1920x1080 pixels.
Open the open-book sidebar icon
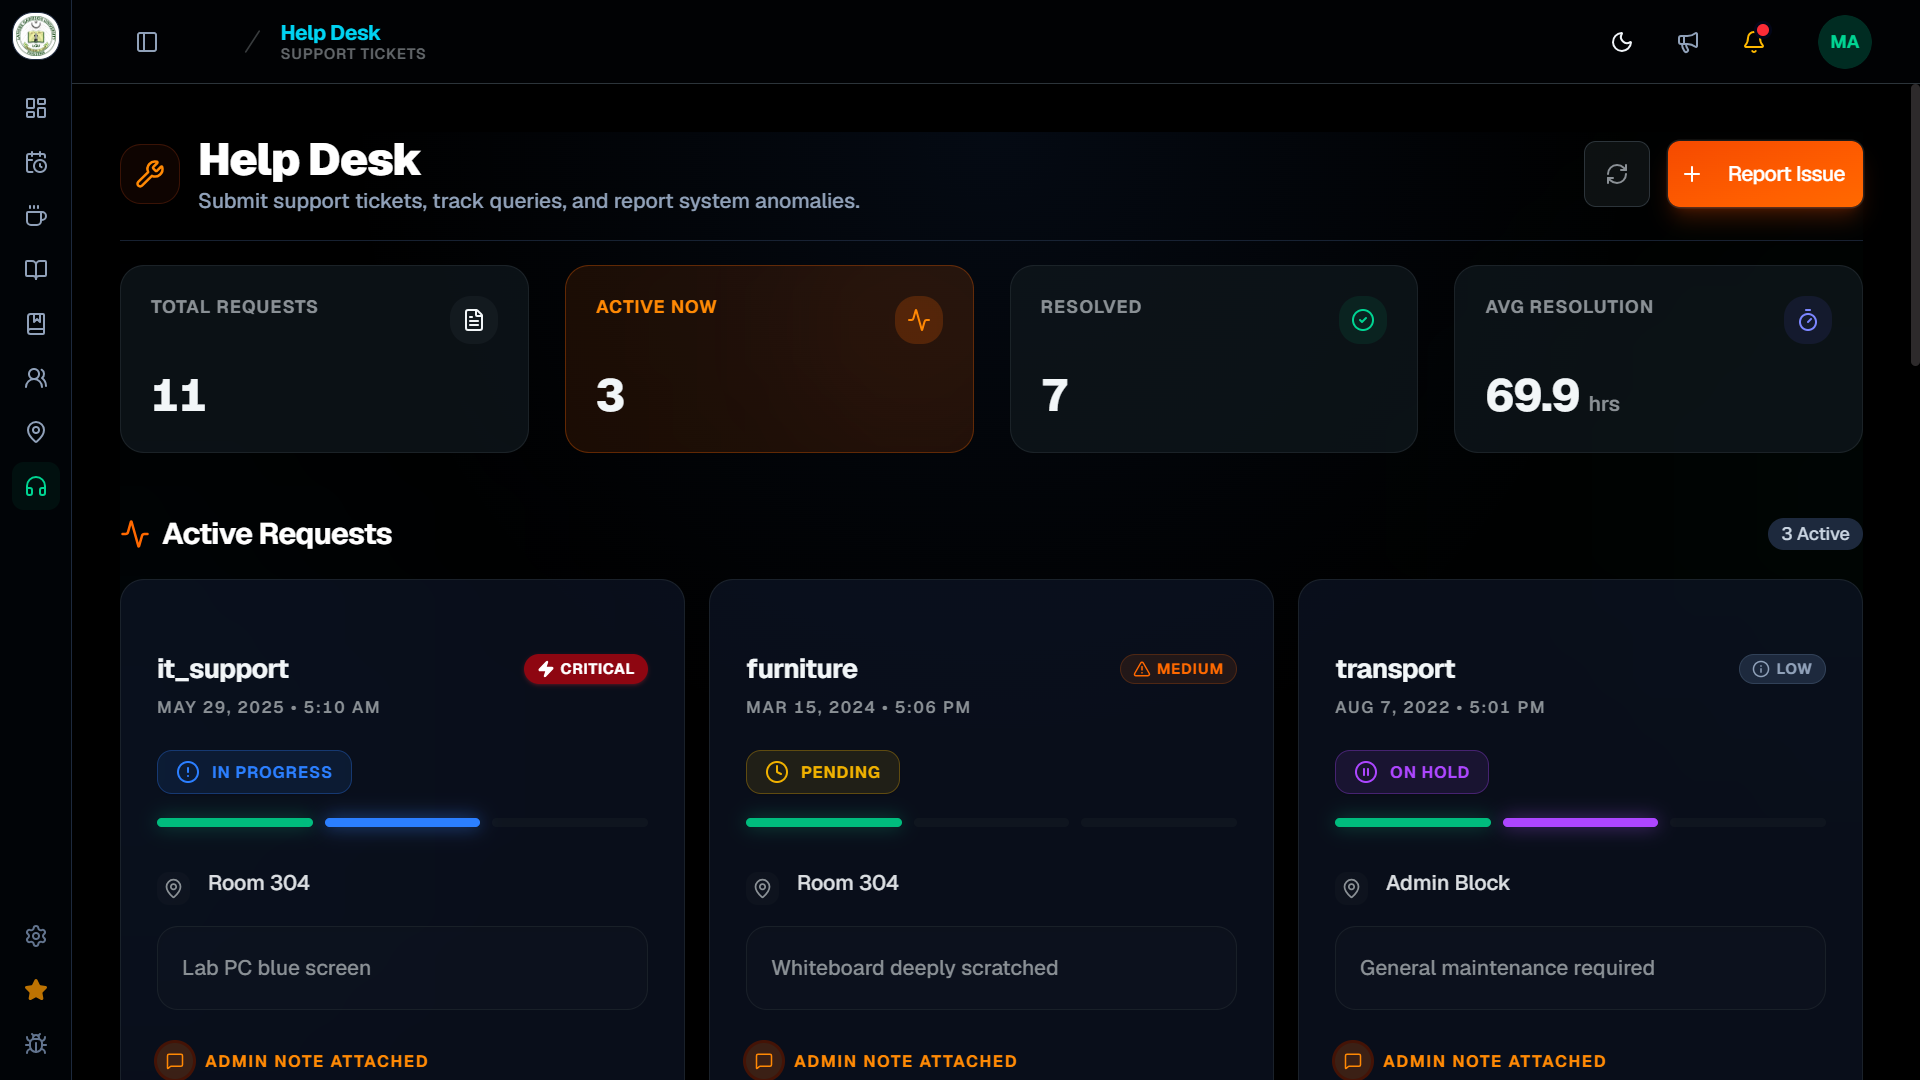pyautogui.click(x=36, y=270)
